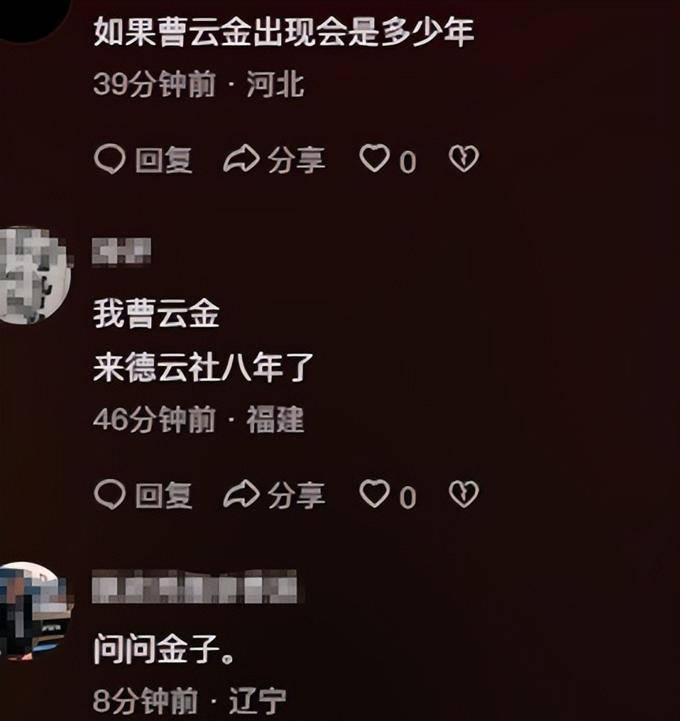Open blurred username above 我曹云金 comment
This screenshot has width=680, height=721.
coord(121,252)
